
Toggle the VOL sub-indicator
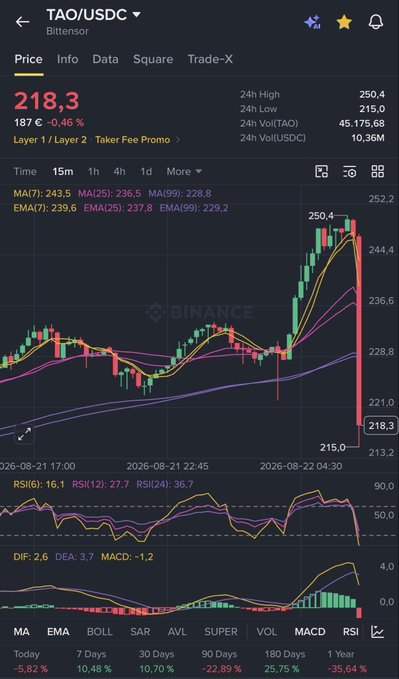point(266,632)
